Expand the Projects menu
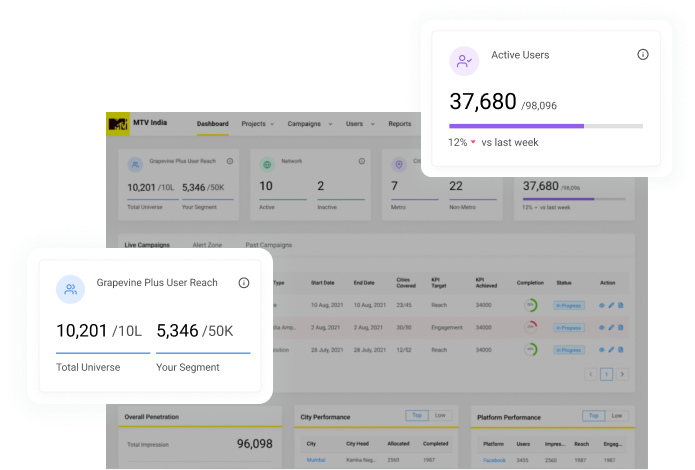695x470 pixels. coord(258,124)
